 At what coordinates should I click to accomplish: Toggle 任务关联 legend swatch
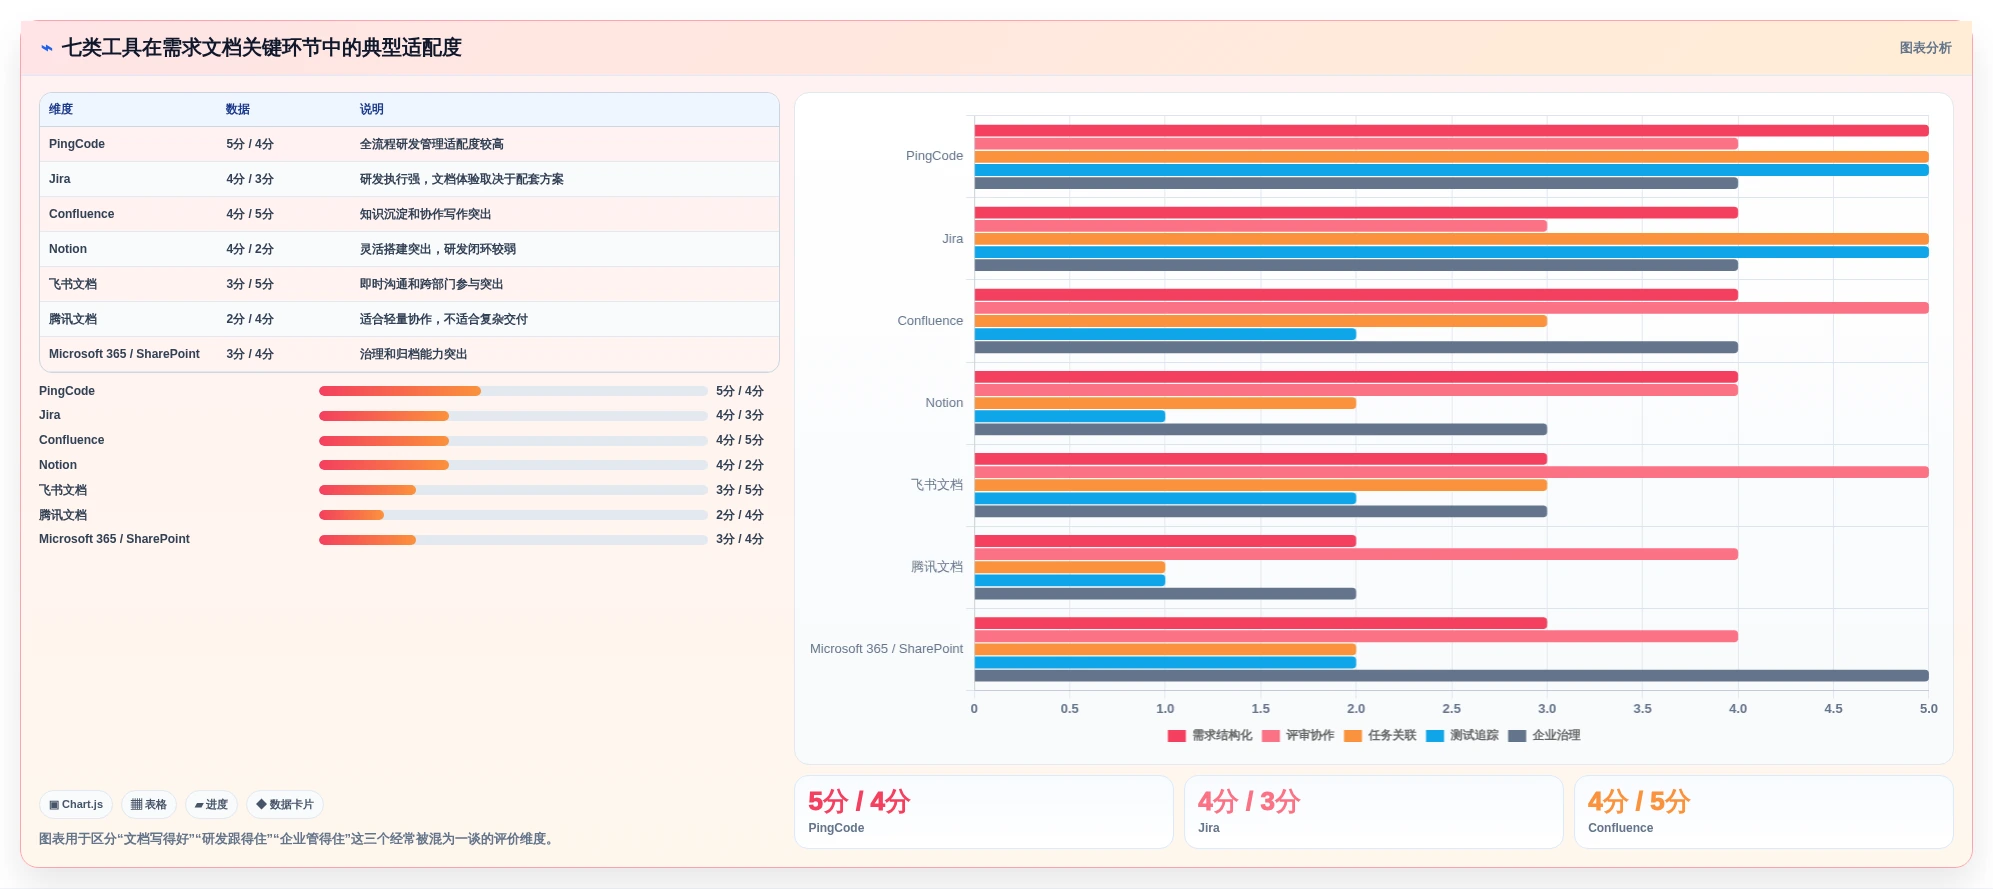coord(1353,736)
